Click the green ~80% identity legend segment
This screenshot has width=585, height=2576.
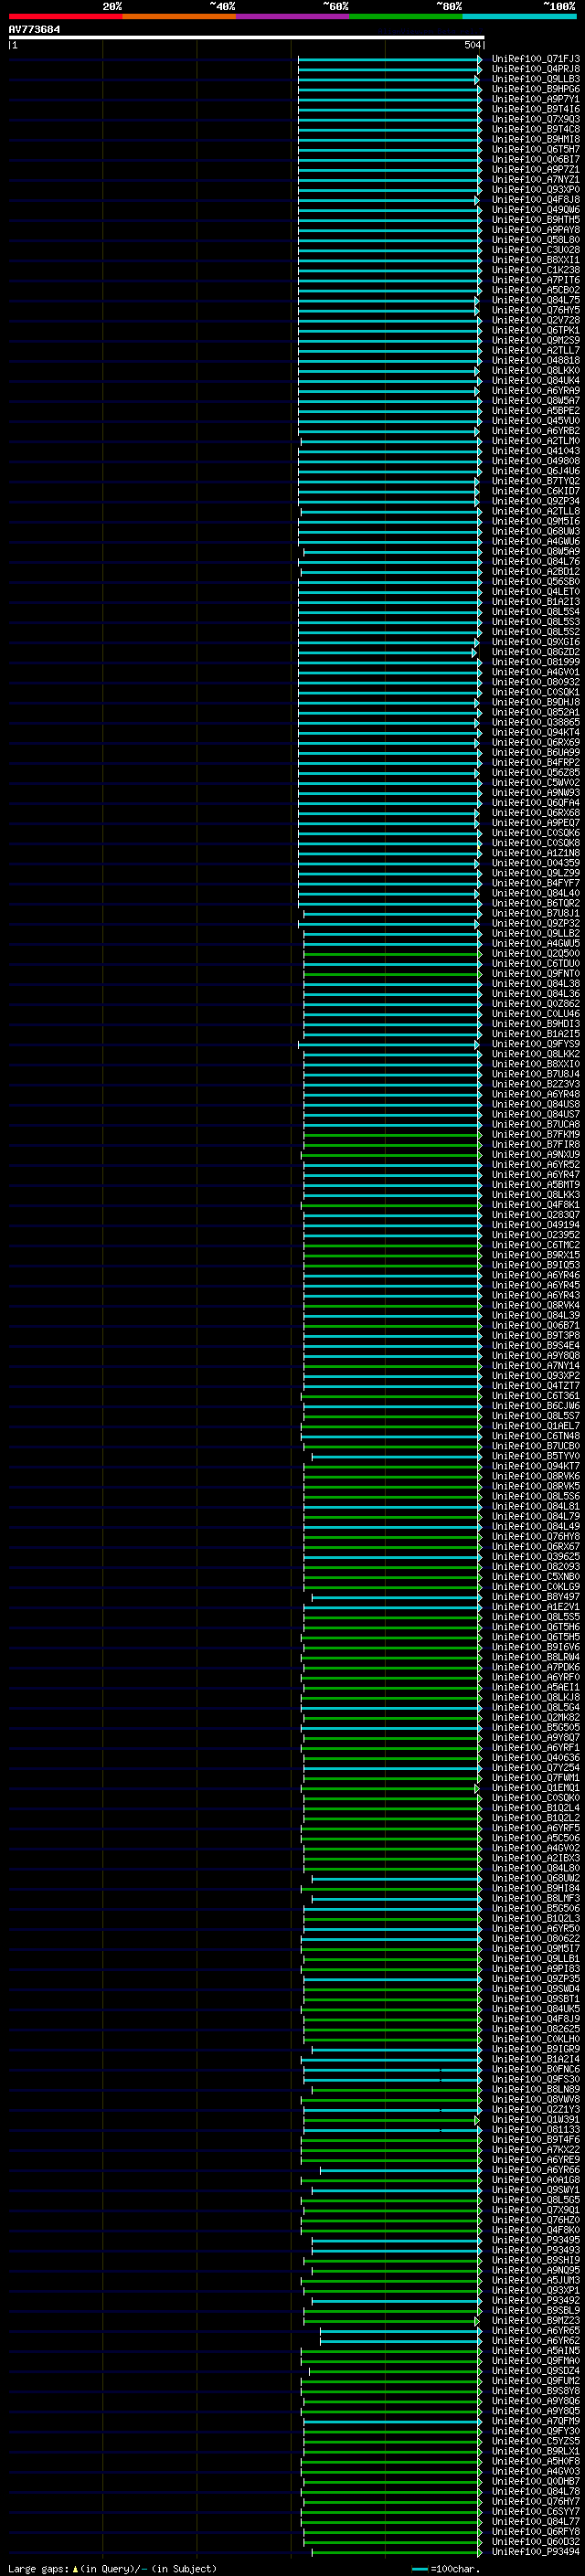(406, 16)
